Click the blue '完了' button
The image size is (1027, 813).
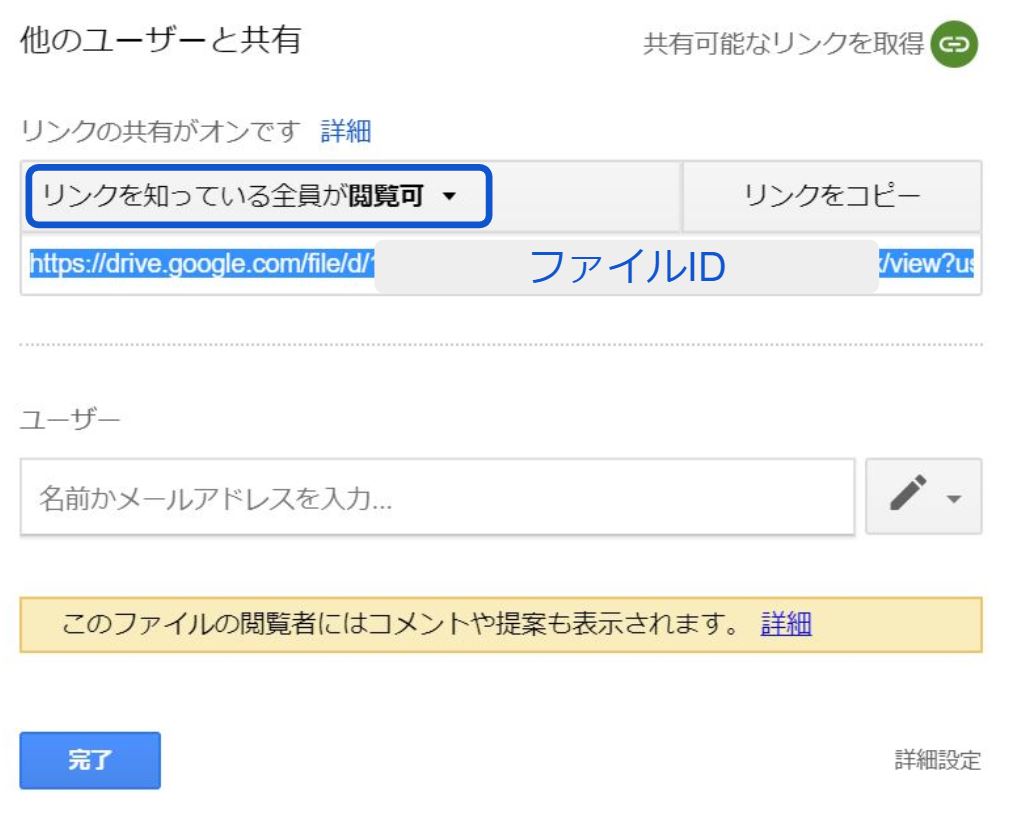pyautogui.click(x=90, y=760)
